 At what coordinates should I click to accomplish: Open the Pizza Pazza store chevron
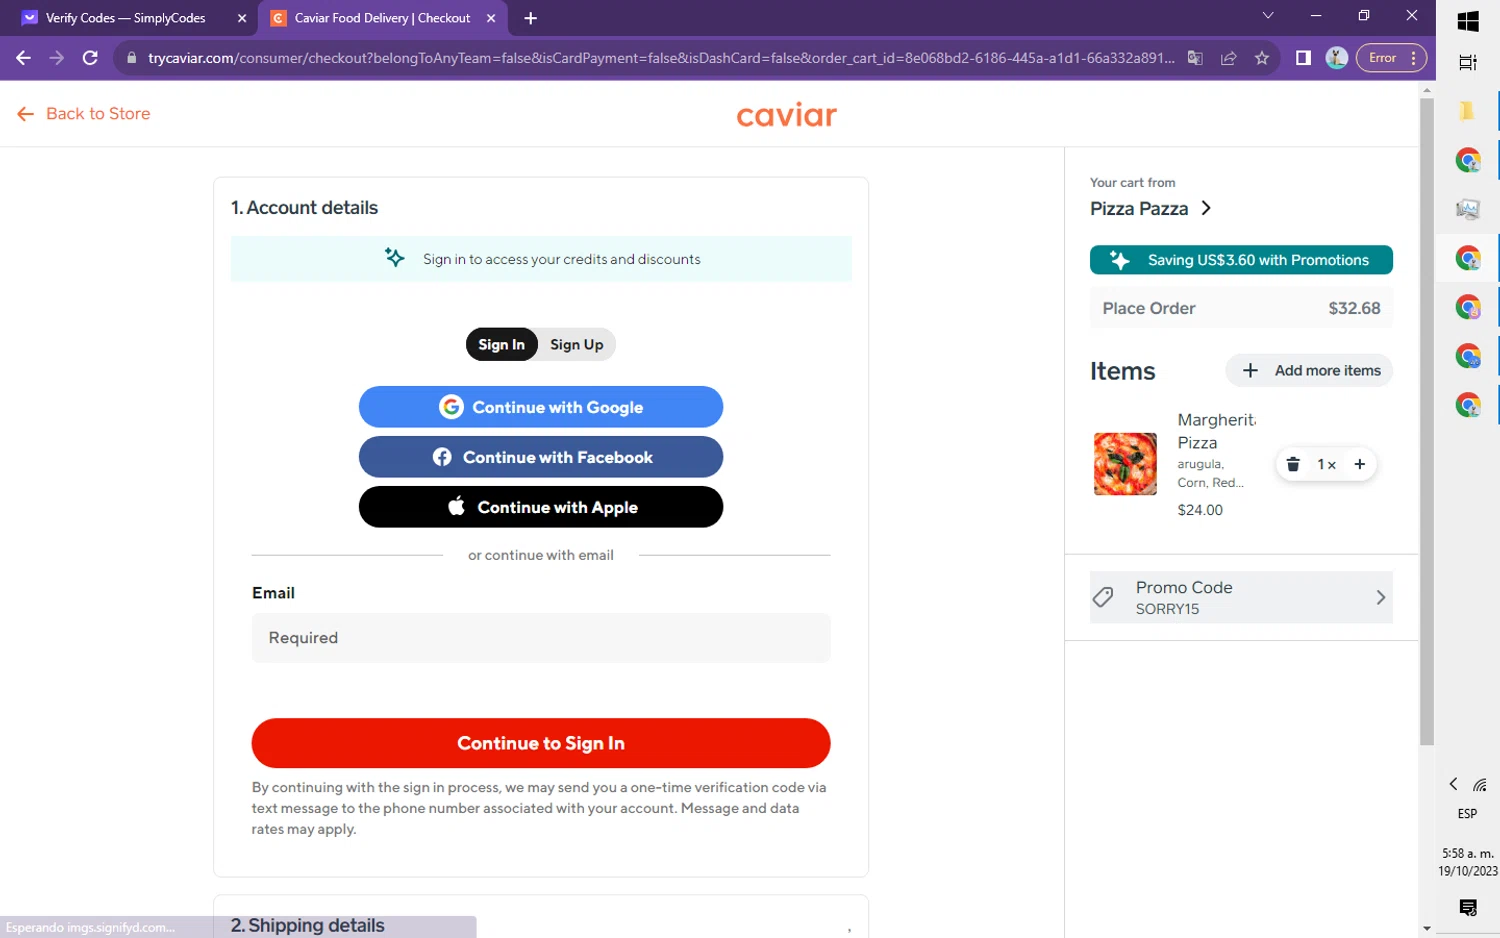1206,208
